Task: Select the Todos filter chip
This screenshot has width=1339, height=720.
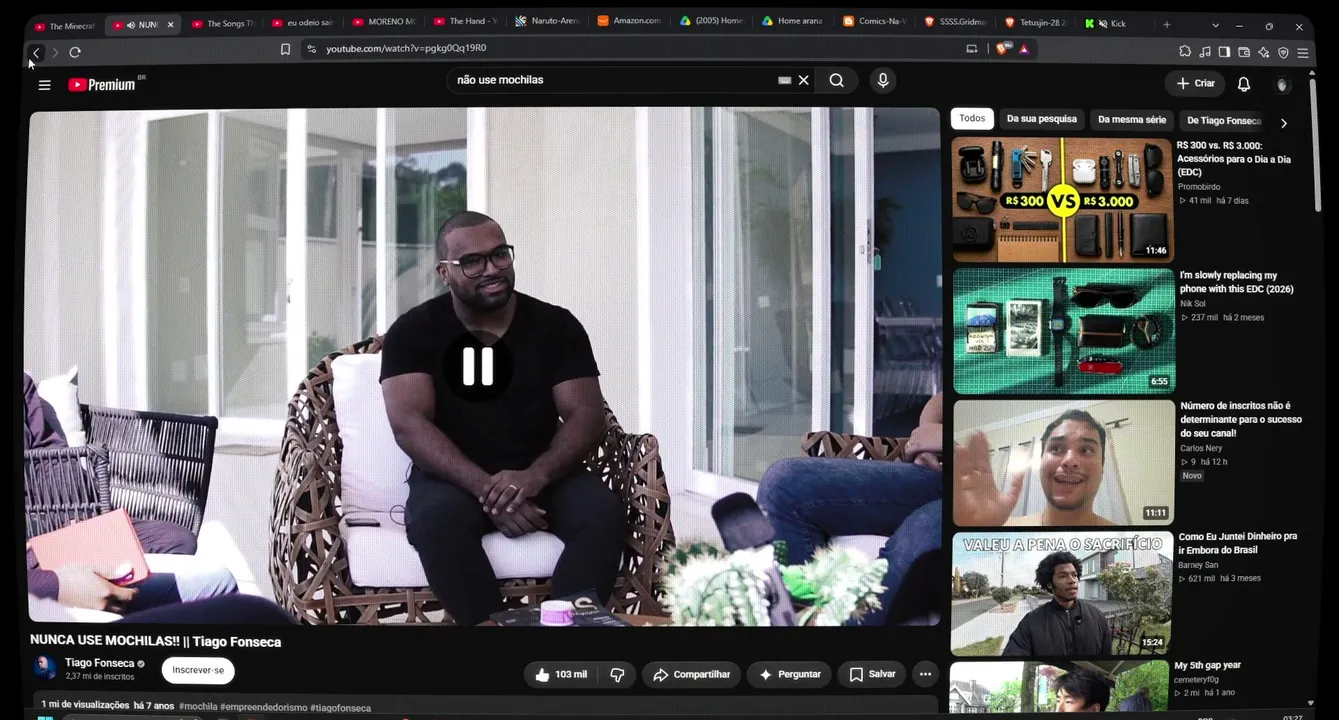Action: point(972,119)
